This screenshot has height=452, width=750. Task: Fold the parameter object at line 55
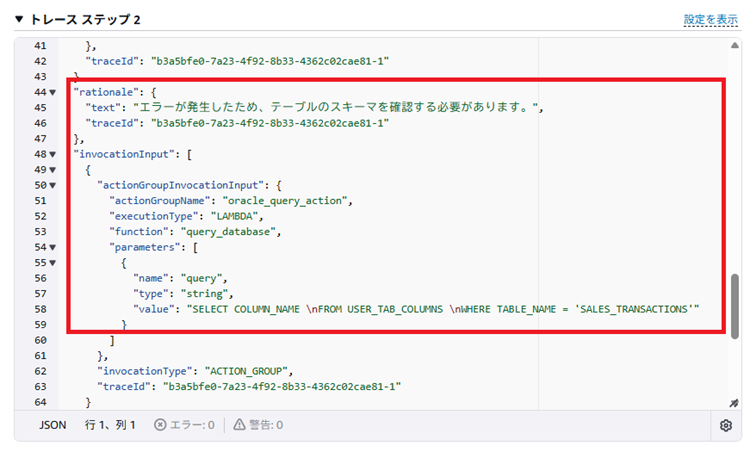pos(53,263)
